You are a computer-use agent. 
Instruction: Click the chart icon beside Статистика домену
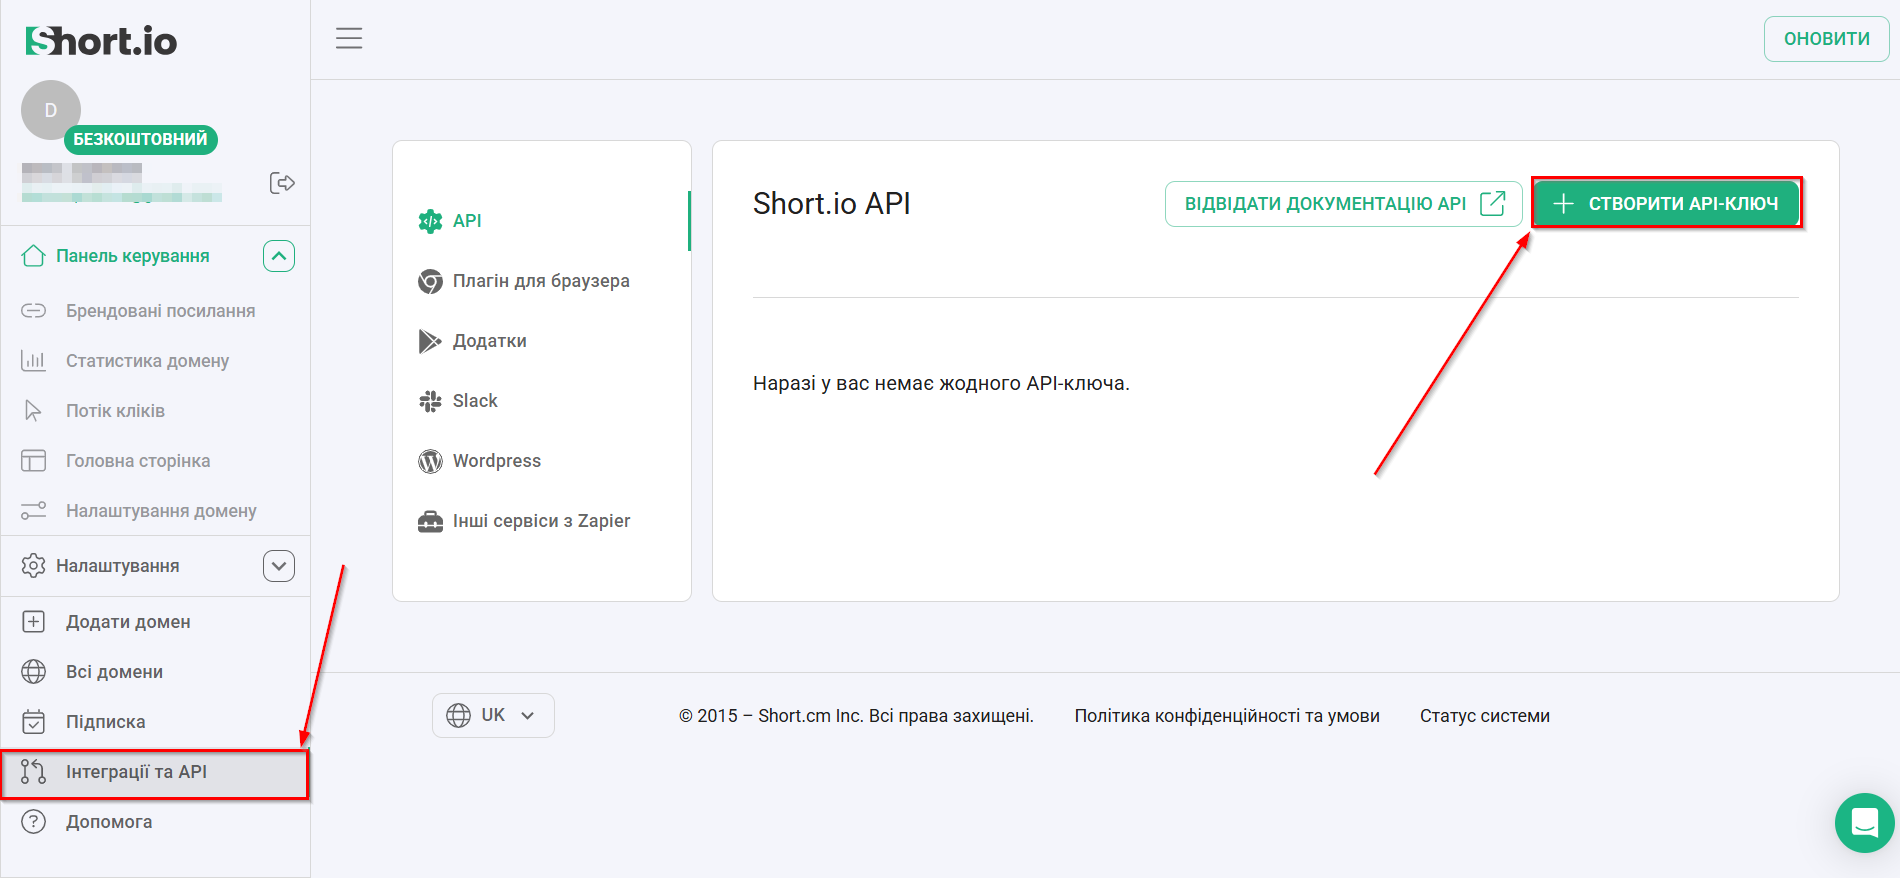click(x=34, y=361)
